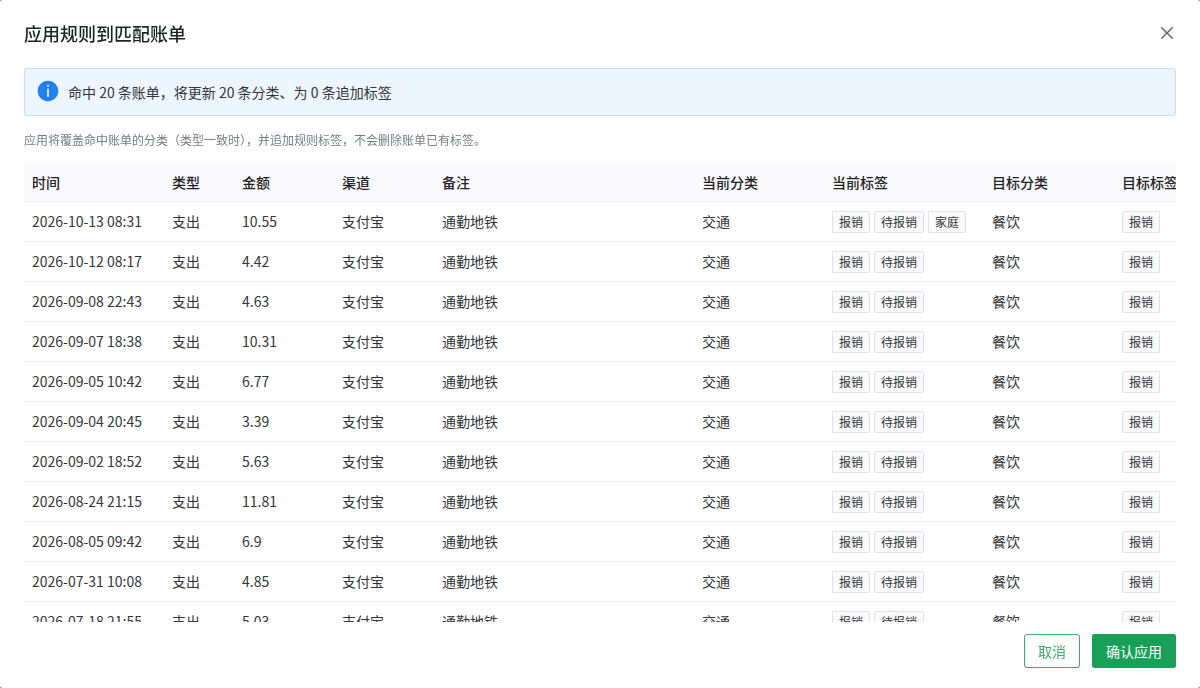Image resolution: width=1200 pixels, height=688 pixels.
Task: Select the row dated 2026-09-07 18:38
Action: pyautogui.click(x=600, y=342)
